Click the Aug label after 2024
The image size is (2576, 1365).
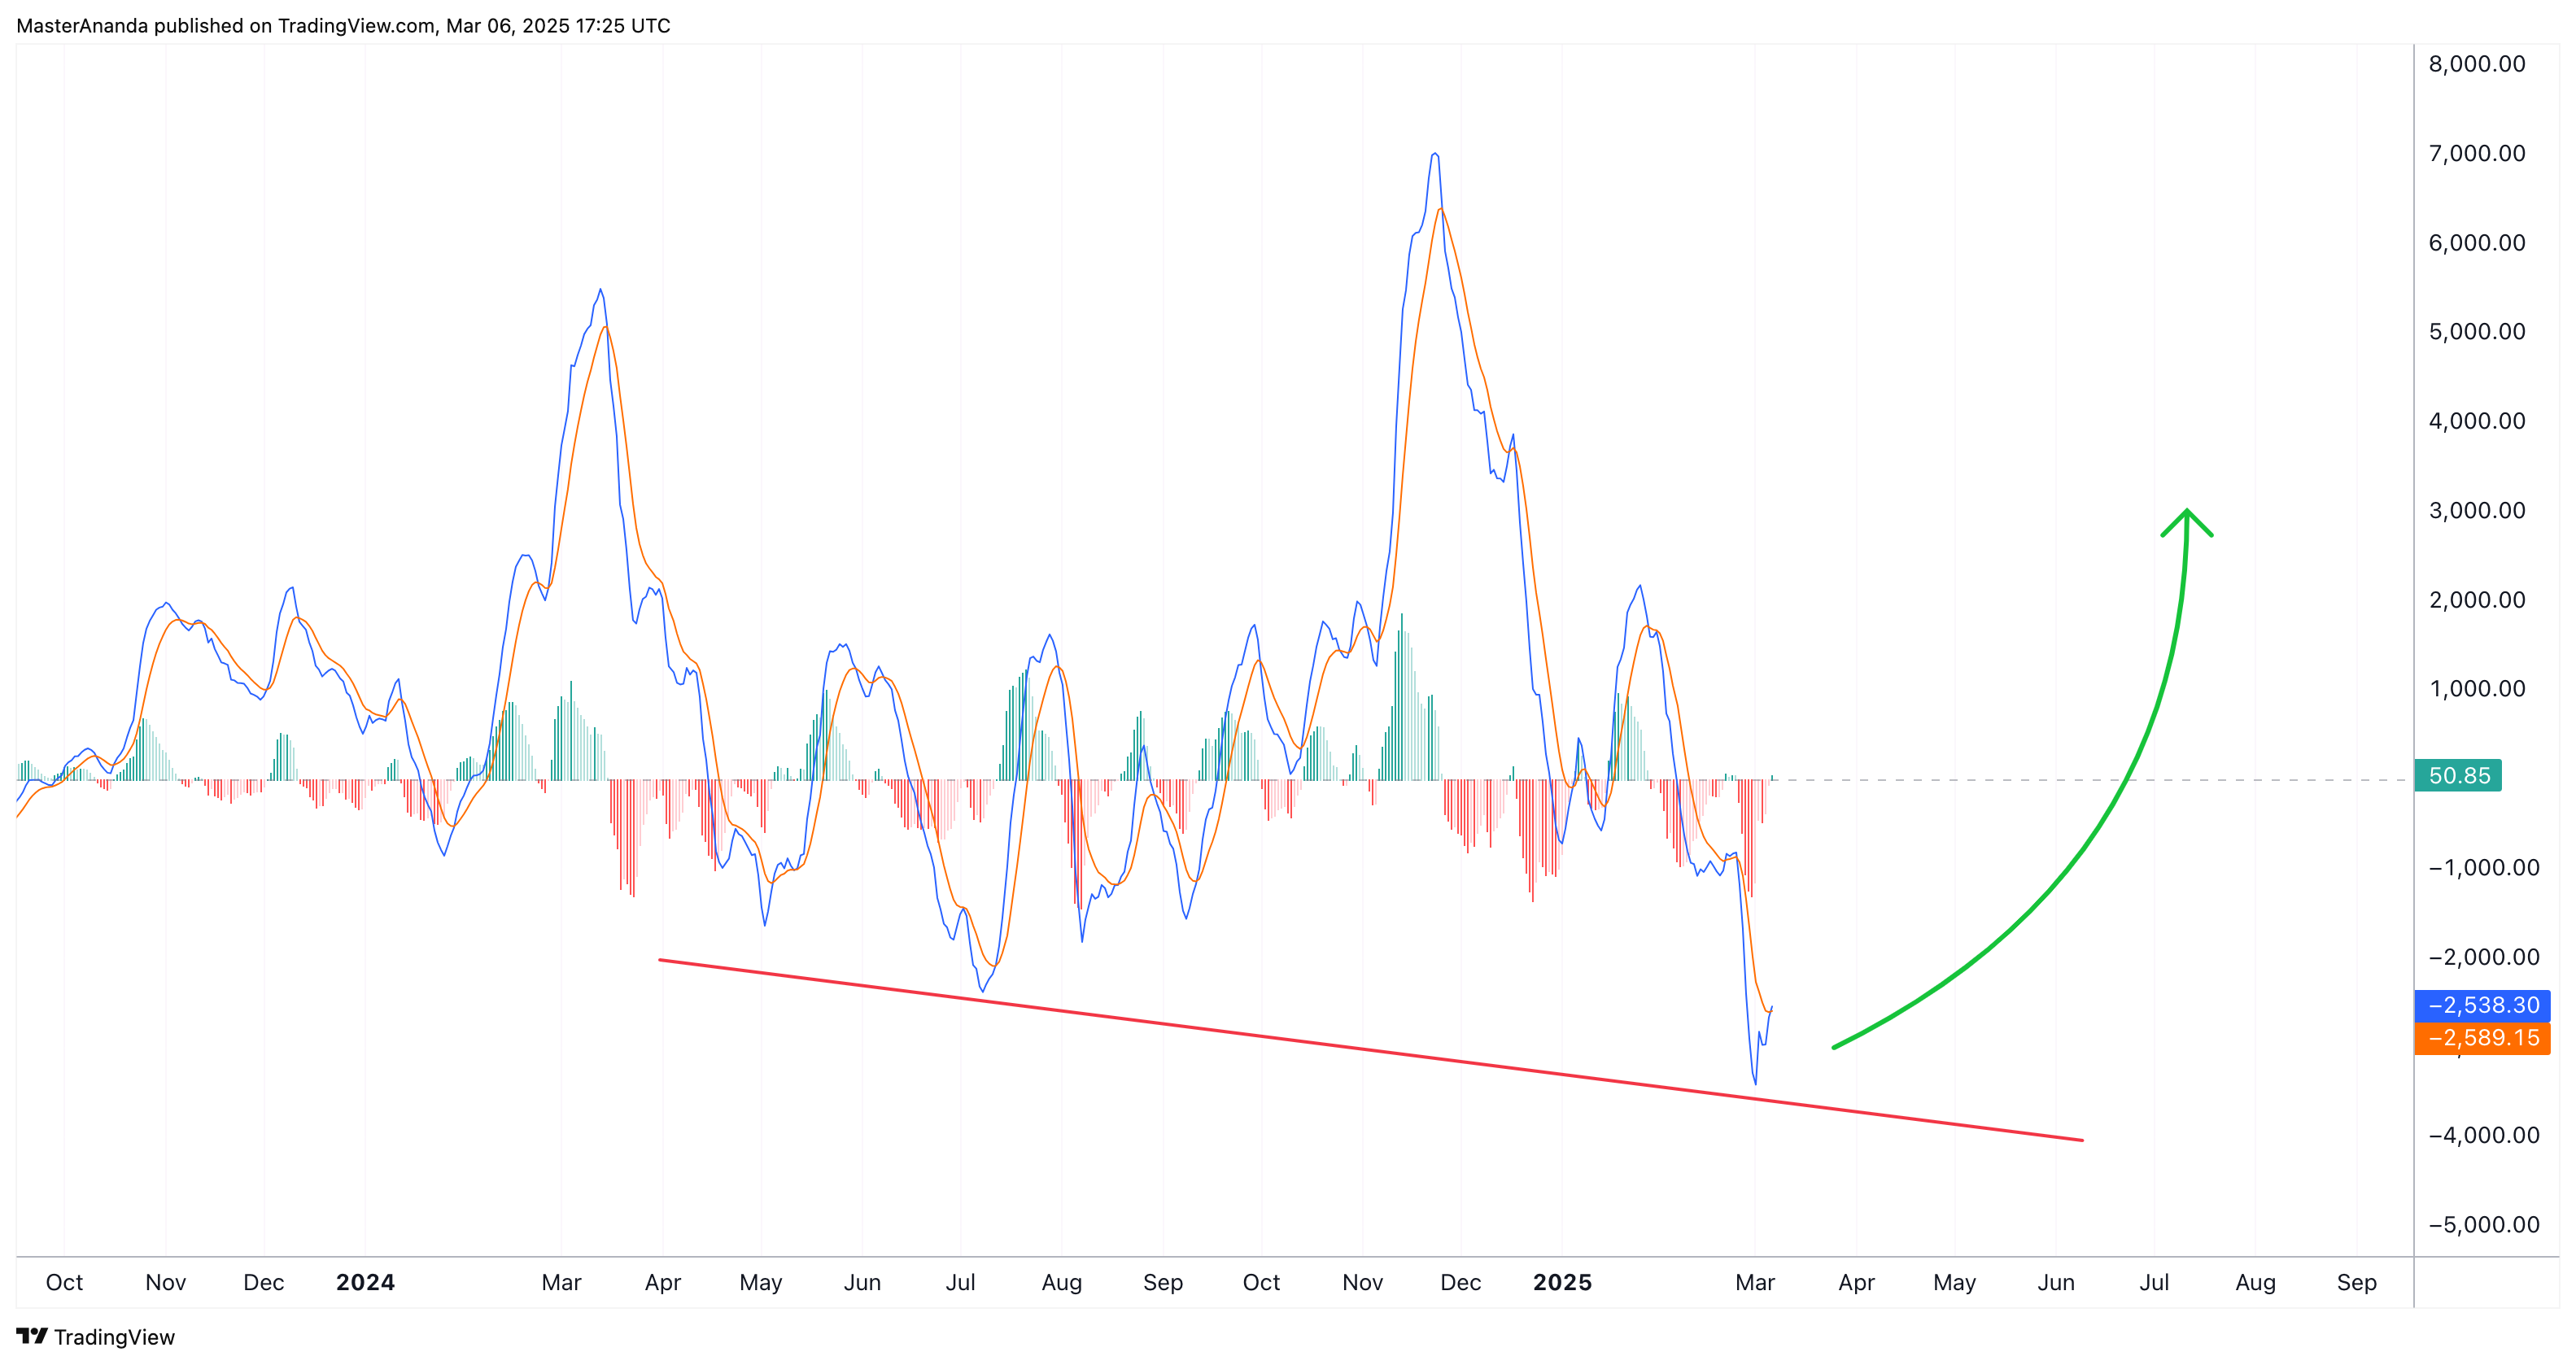click(1062, 1283)
